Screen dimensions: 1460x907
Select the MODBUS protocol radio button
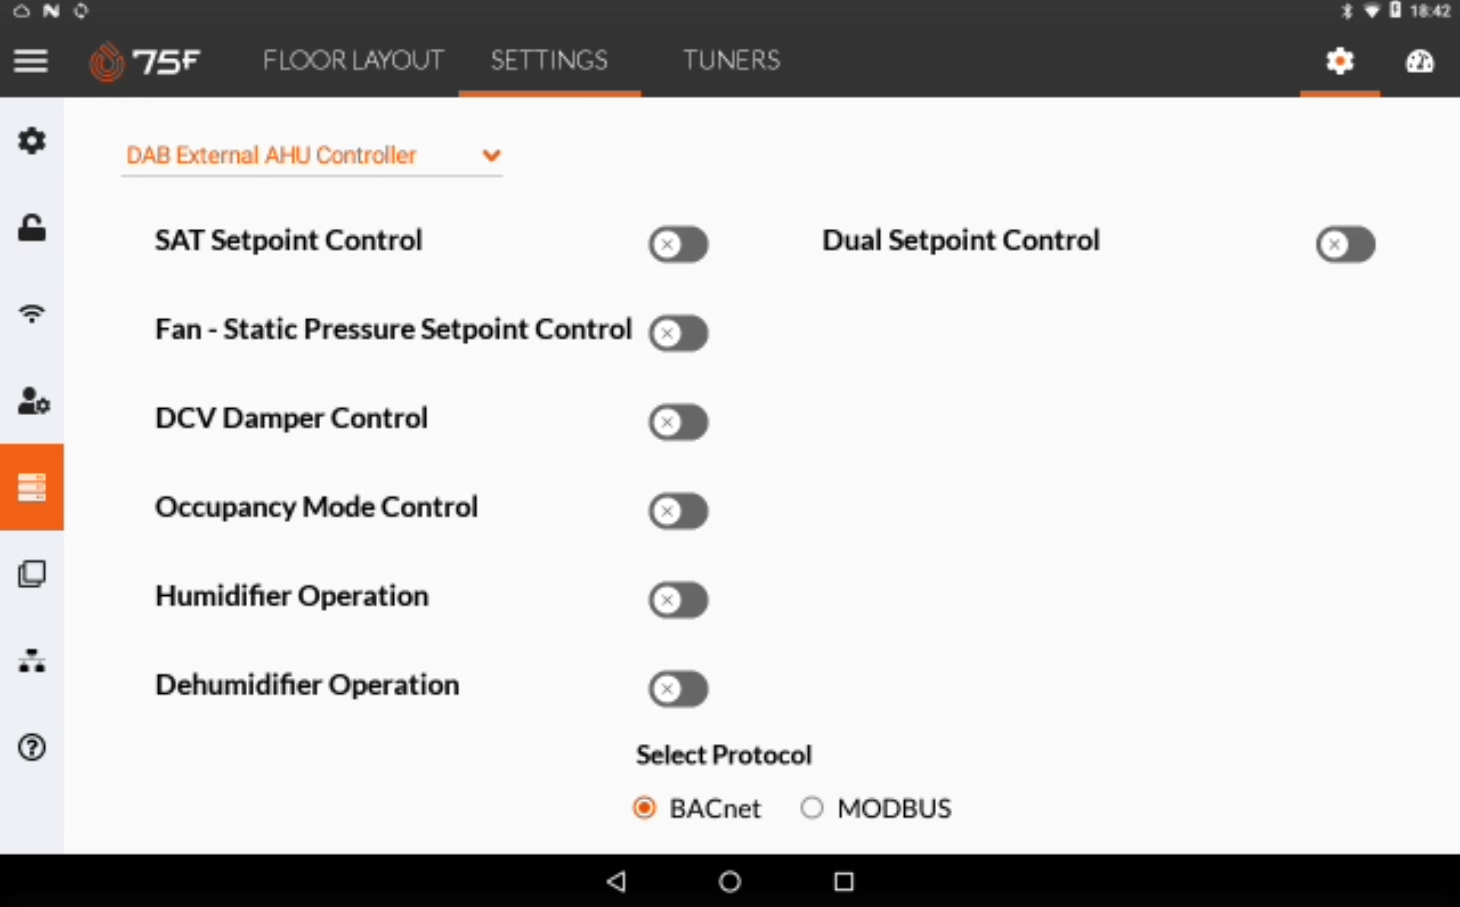(x=812, y=807)
